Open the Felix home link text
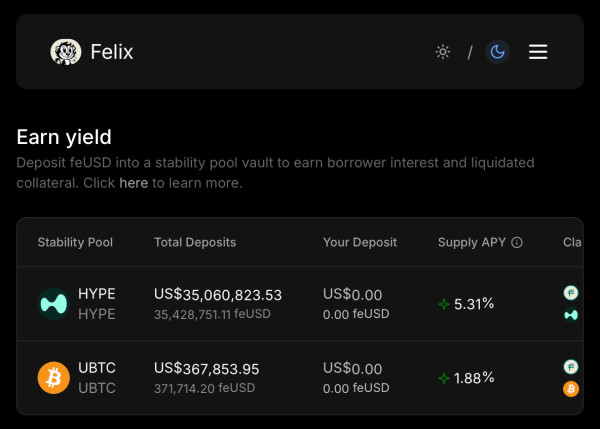This screenshot has height=429, width=600. tap(111, 52)
